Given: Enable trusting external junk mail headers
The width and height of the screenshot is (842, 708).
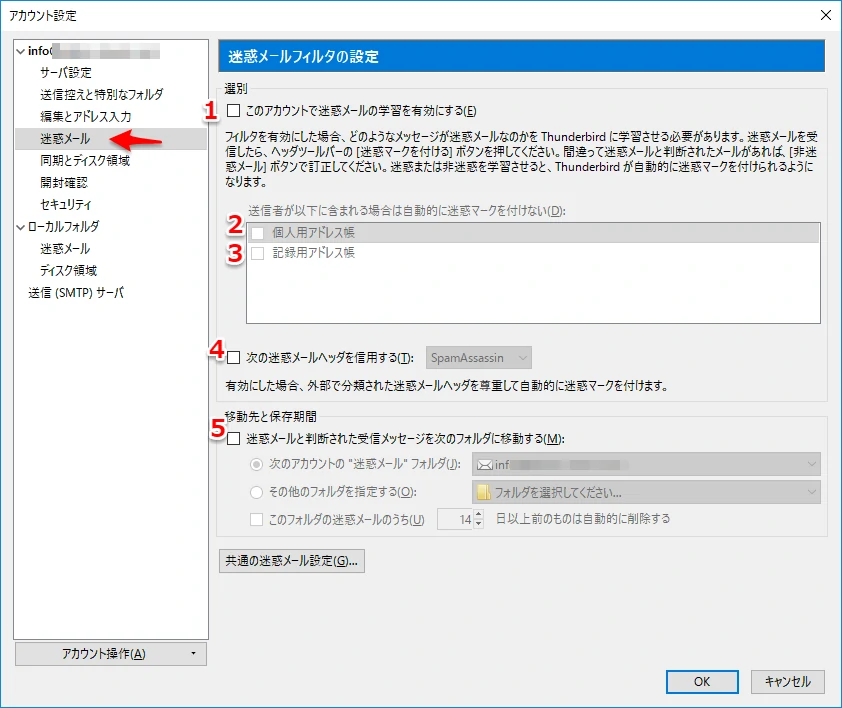Looking at the screenshot, I should coord(232,357).
